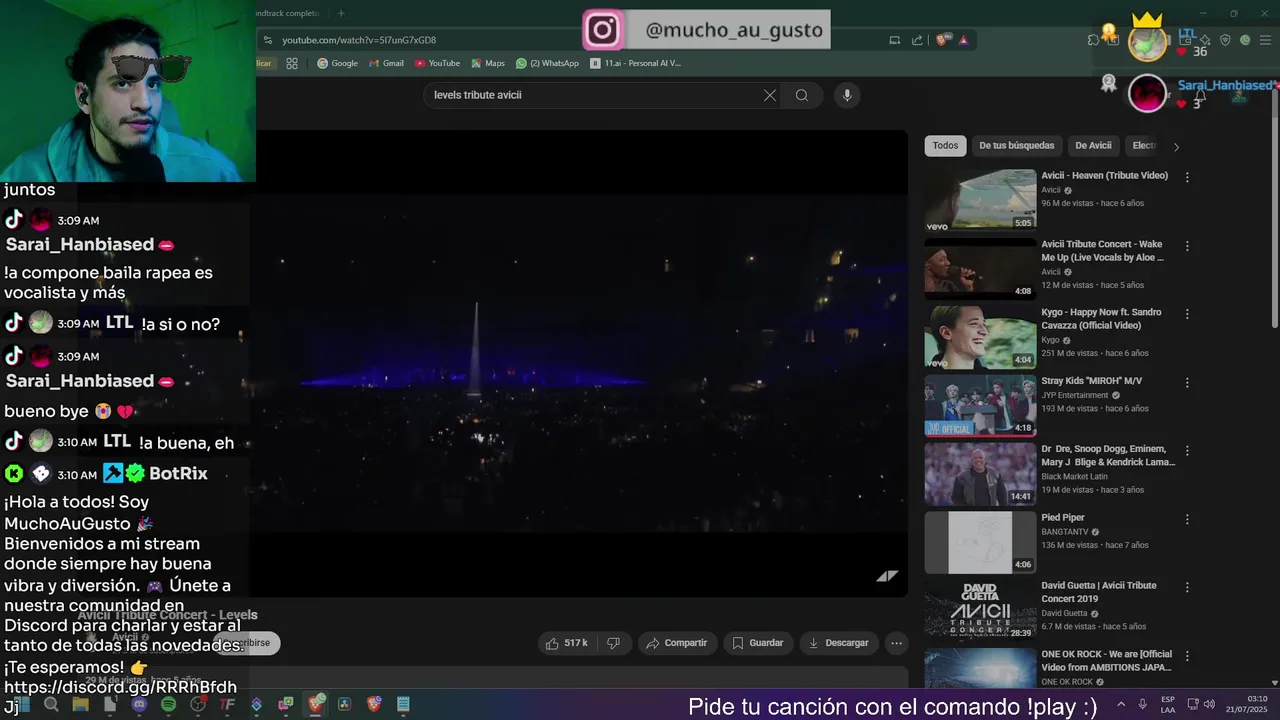1280x720 pixels.
Task: Open the Maps bookmark
Action: [x=487, y=63]
